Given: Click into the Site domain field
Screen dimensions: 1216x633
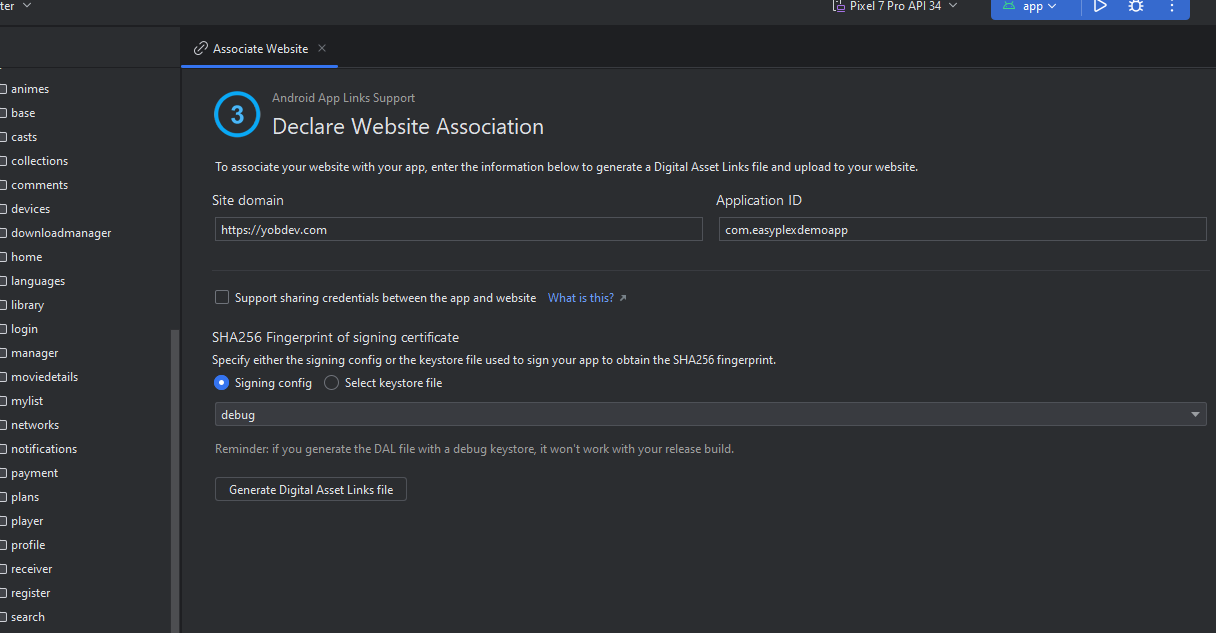Looking at the screenshot, I should 459,230.
